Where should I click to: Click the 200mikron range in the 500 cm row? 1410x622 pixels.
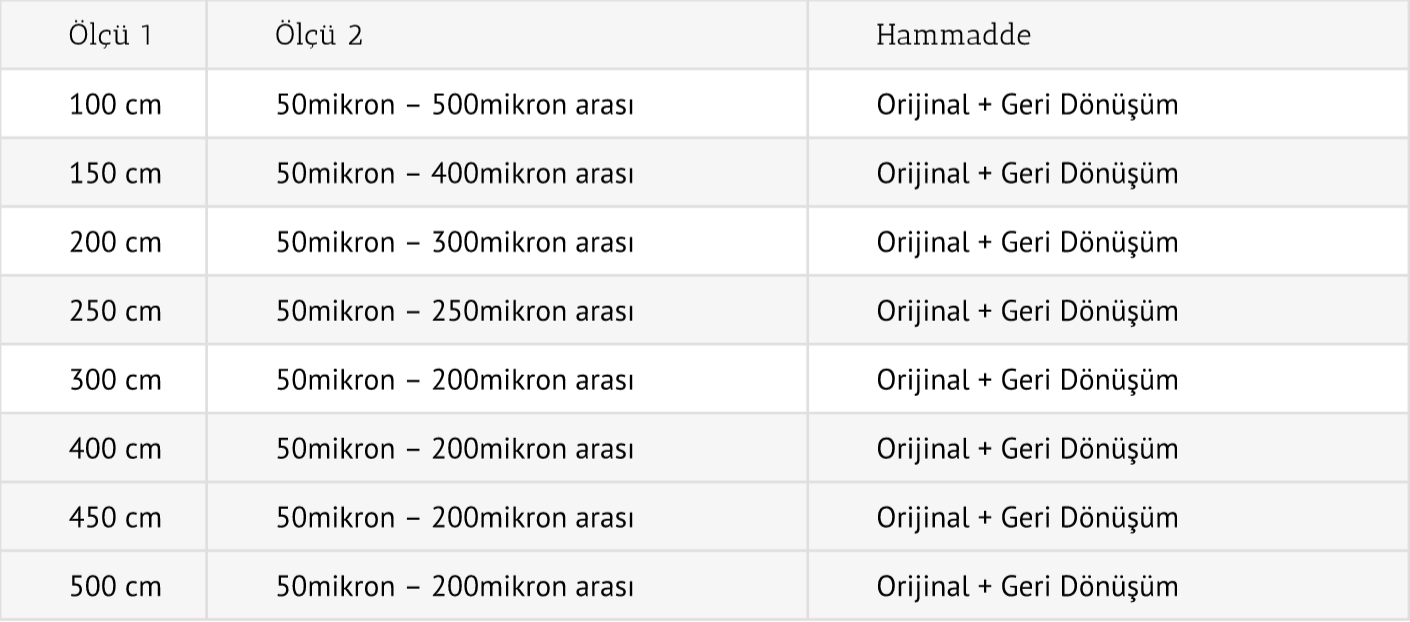tap(455, 586)
